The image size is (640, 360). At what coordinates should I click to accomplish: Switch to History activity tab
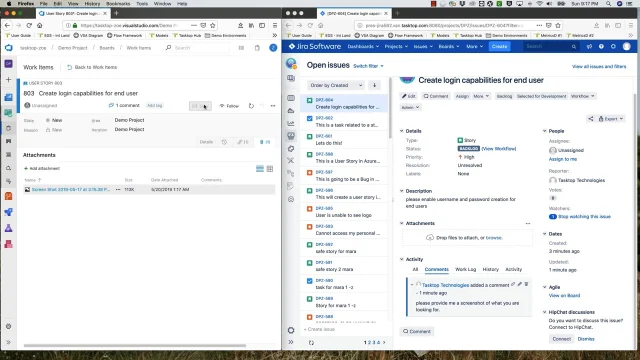(491, 269)
